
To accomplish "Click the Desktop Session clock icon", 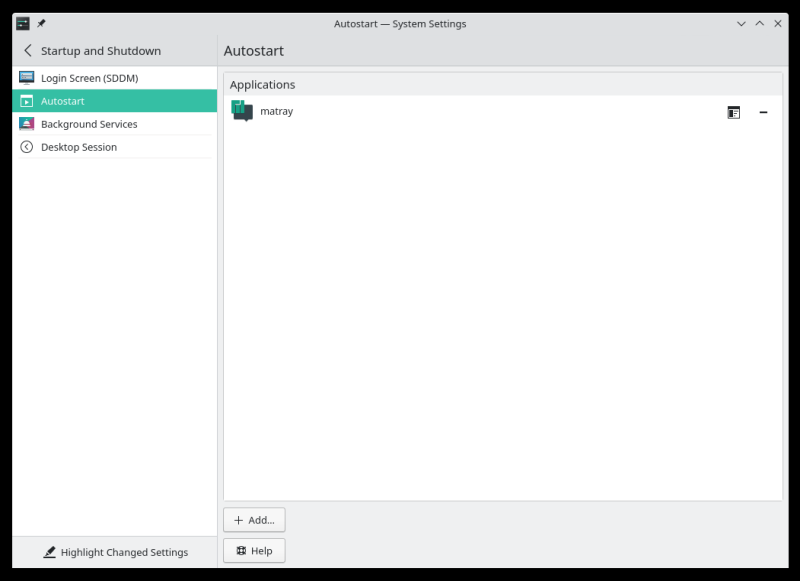I will (x=25, y=146).
